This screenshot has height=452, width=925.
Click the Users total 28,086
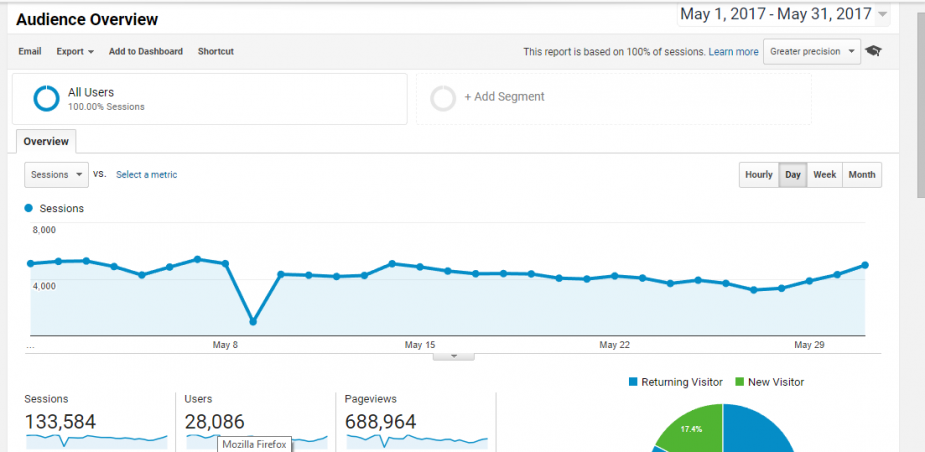[215, 422]
